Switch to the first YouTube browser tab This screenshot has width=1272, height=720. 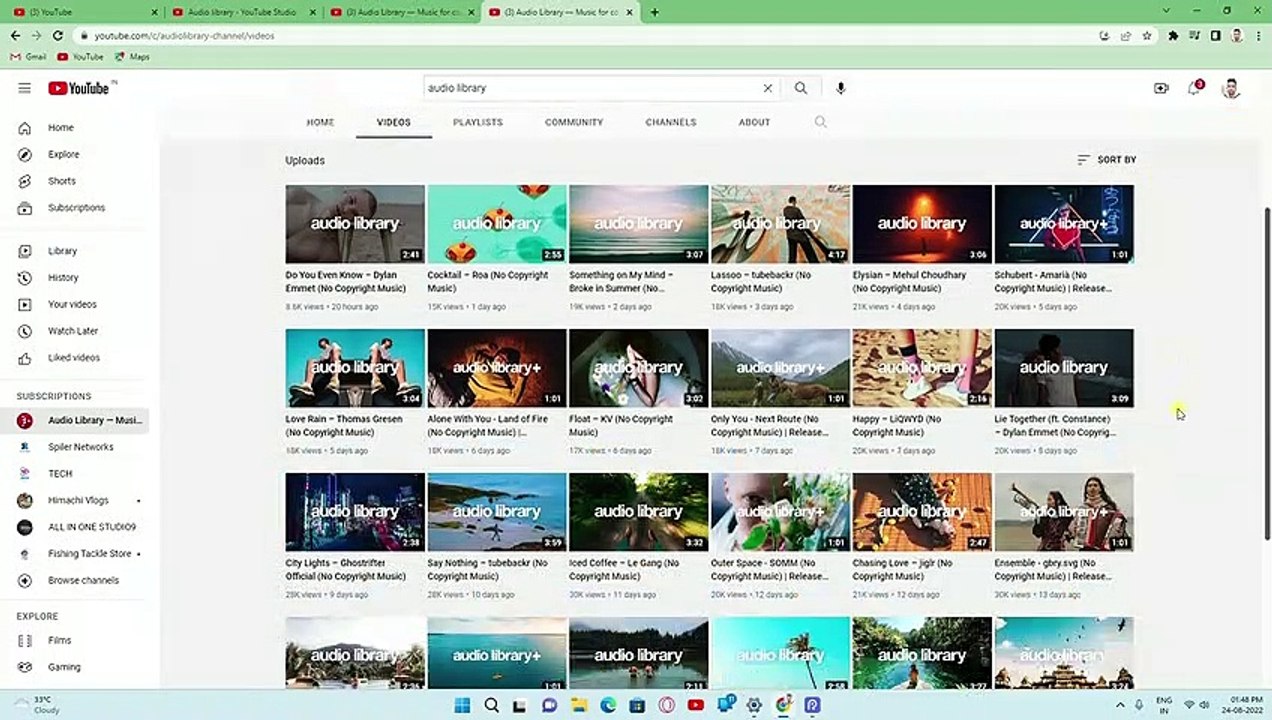point(85,12)
